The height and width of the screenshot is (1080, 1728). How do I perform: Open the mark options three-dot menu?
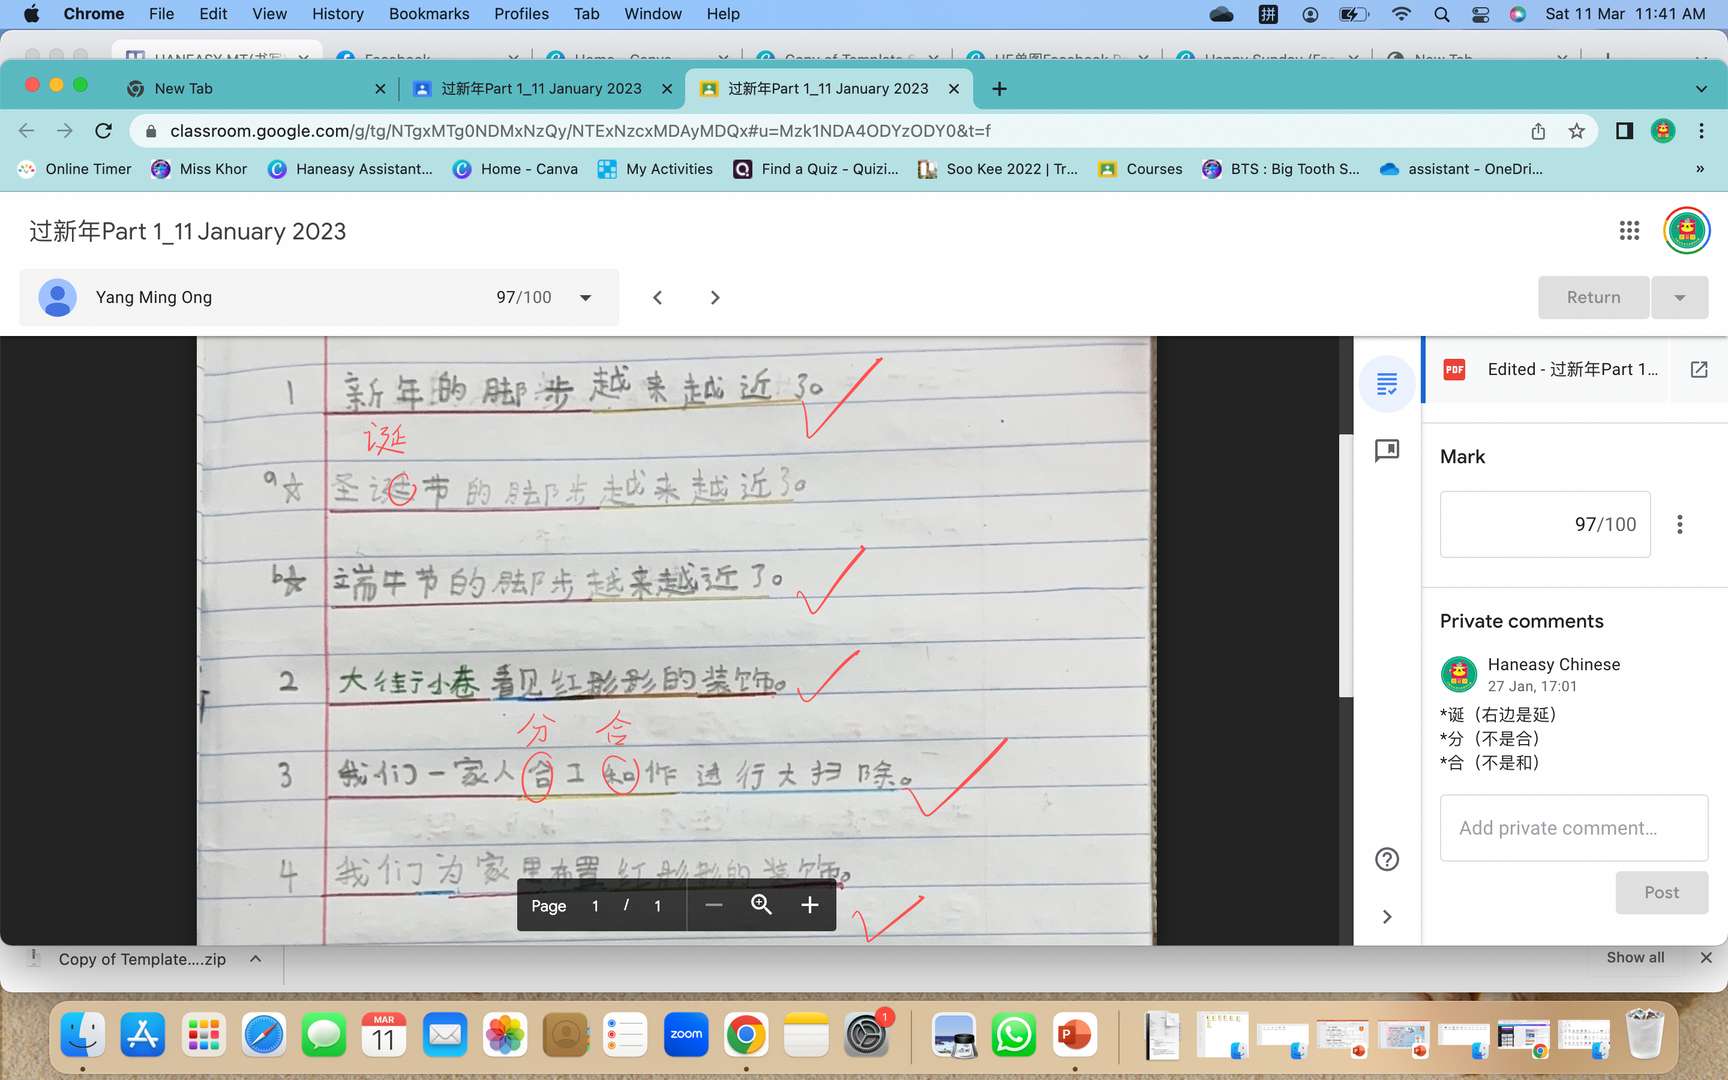coord(1680,524)
